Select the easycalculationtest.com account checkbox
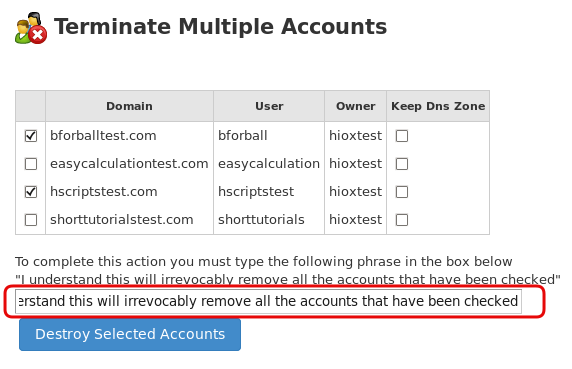Screen dimensions: 572x369 [31, 164]
